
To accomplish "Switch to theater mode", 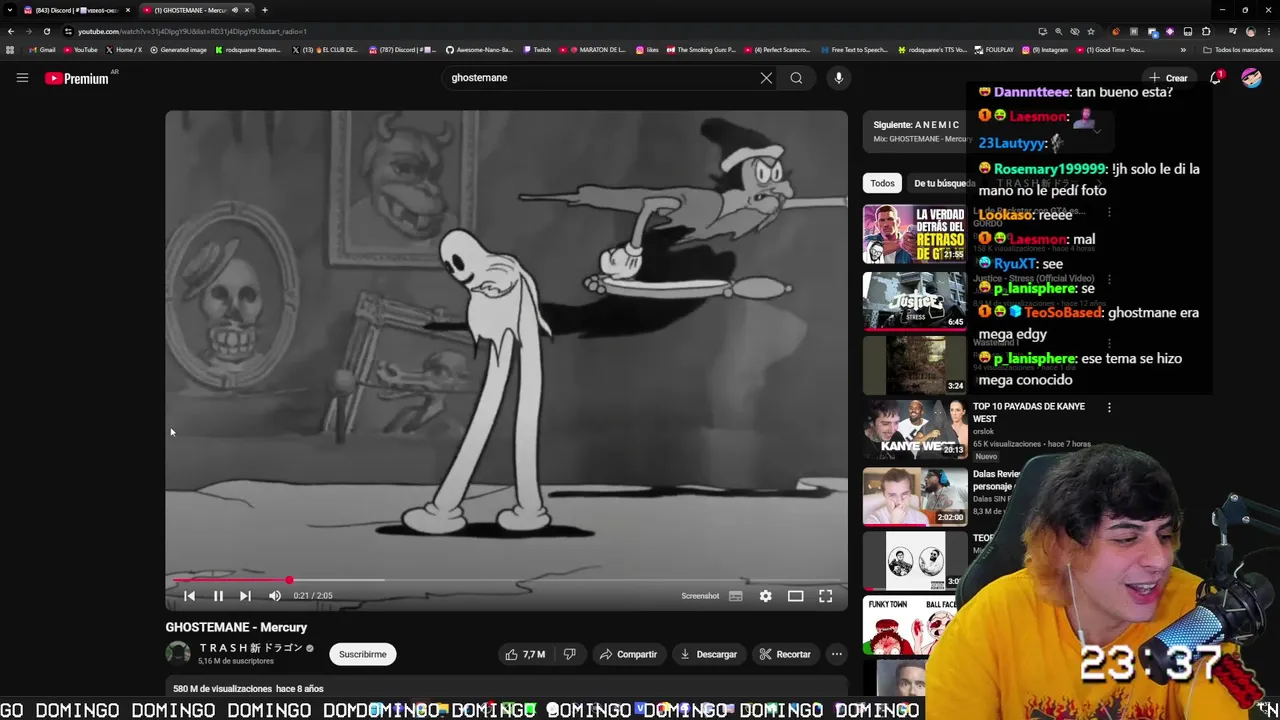I will click(x=795, y=596).
